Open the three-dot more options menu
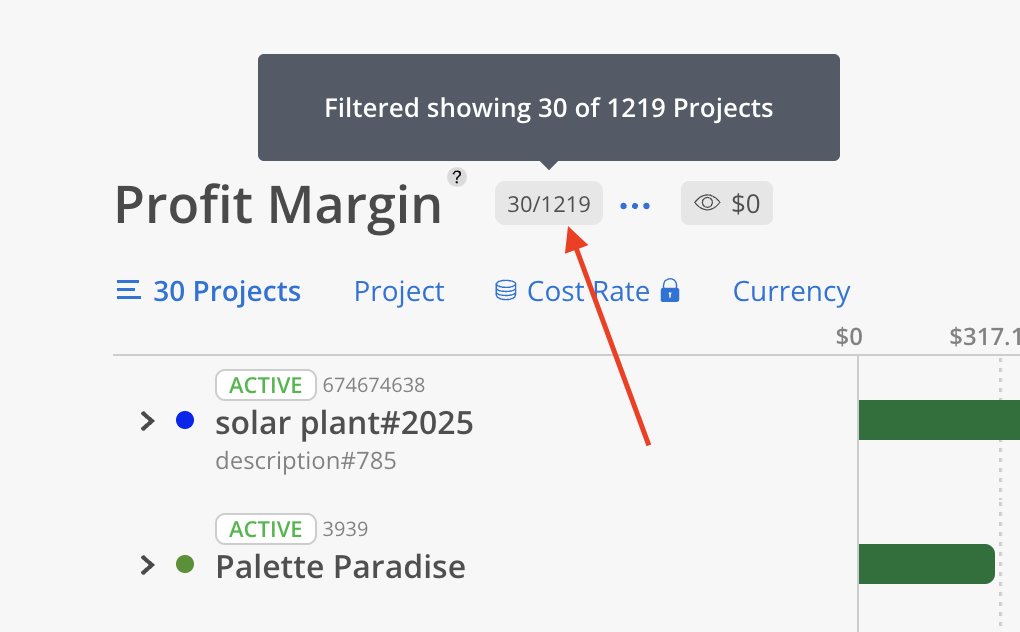The width and height of the screenshot is (1020, 632). click(635, 205)
